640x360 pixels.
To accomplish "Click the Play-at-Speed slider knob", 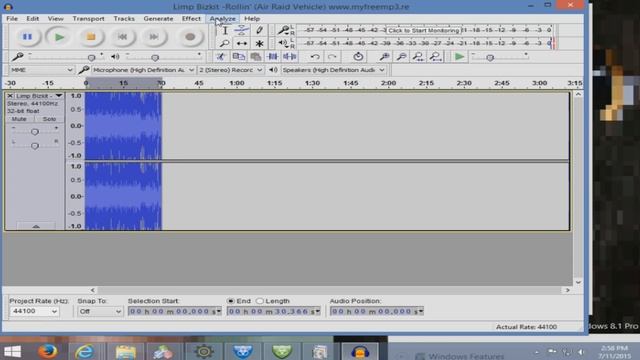I will 490,58.
